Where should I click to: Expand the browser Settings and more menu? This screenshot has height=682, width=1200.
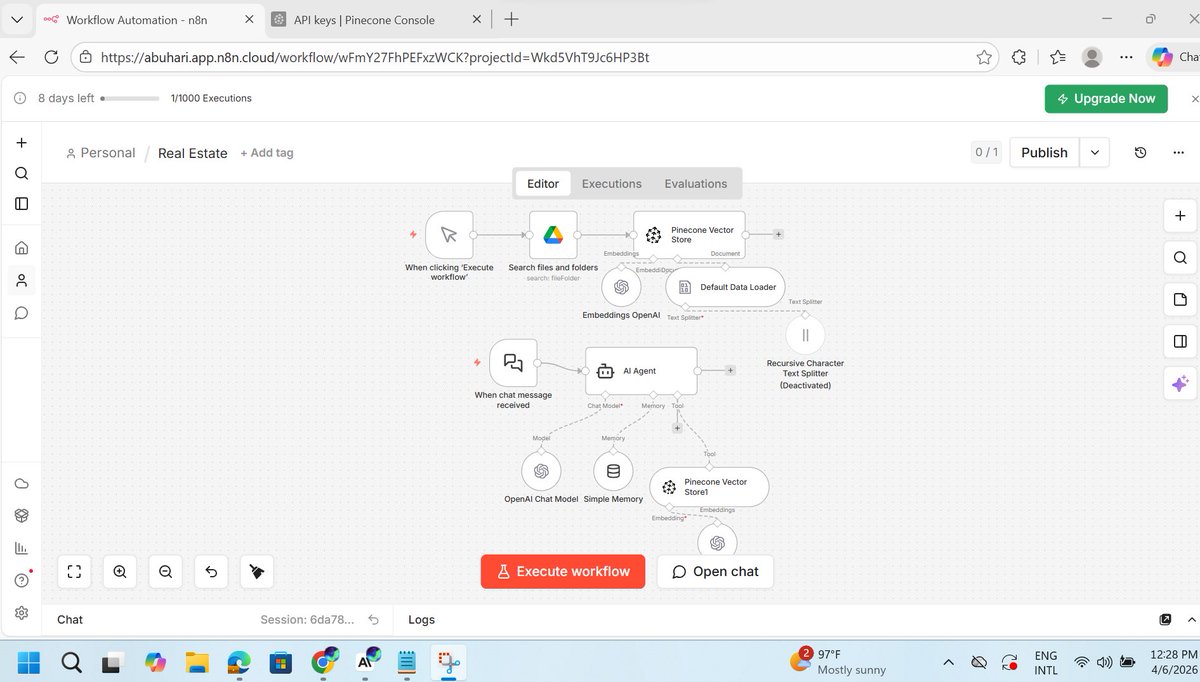[1126, 57]
